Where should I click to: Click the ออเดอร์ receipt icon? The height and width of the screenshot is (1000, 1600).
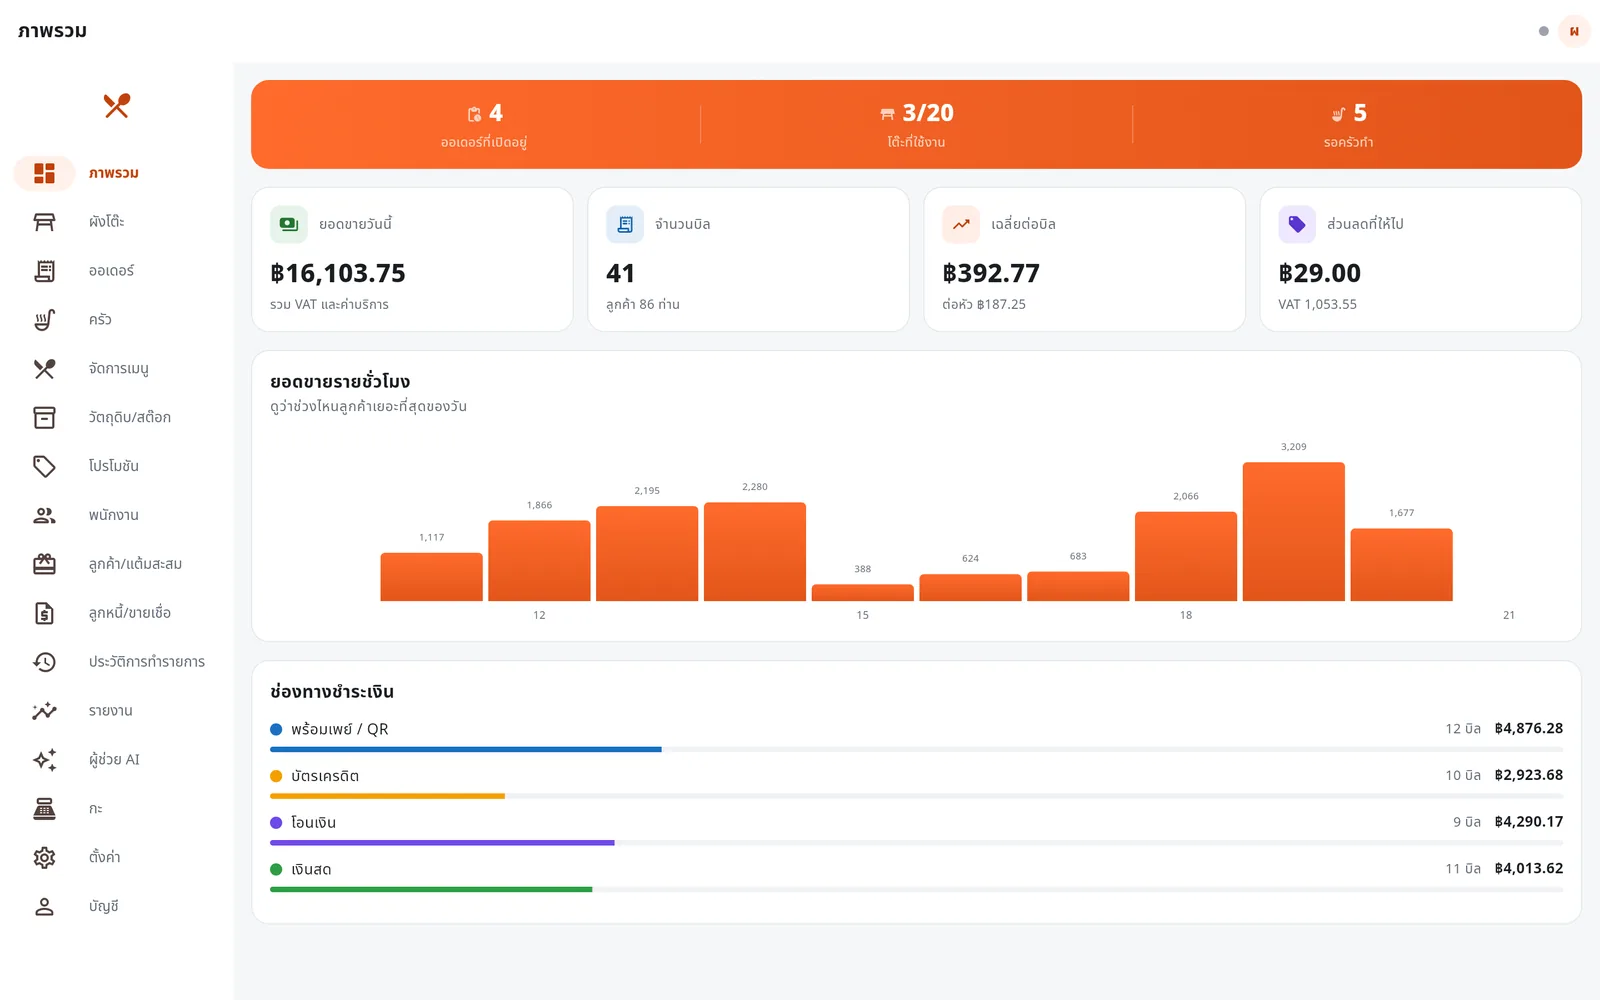click(x=44, y=271)
